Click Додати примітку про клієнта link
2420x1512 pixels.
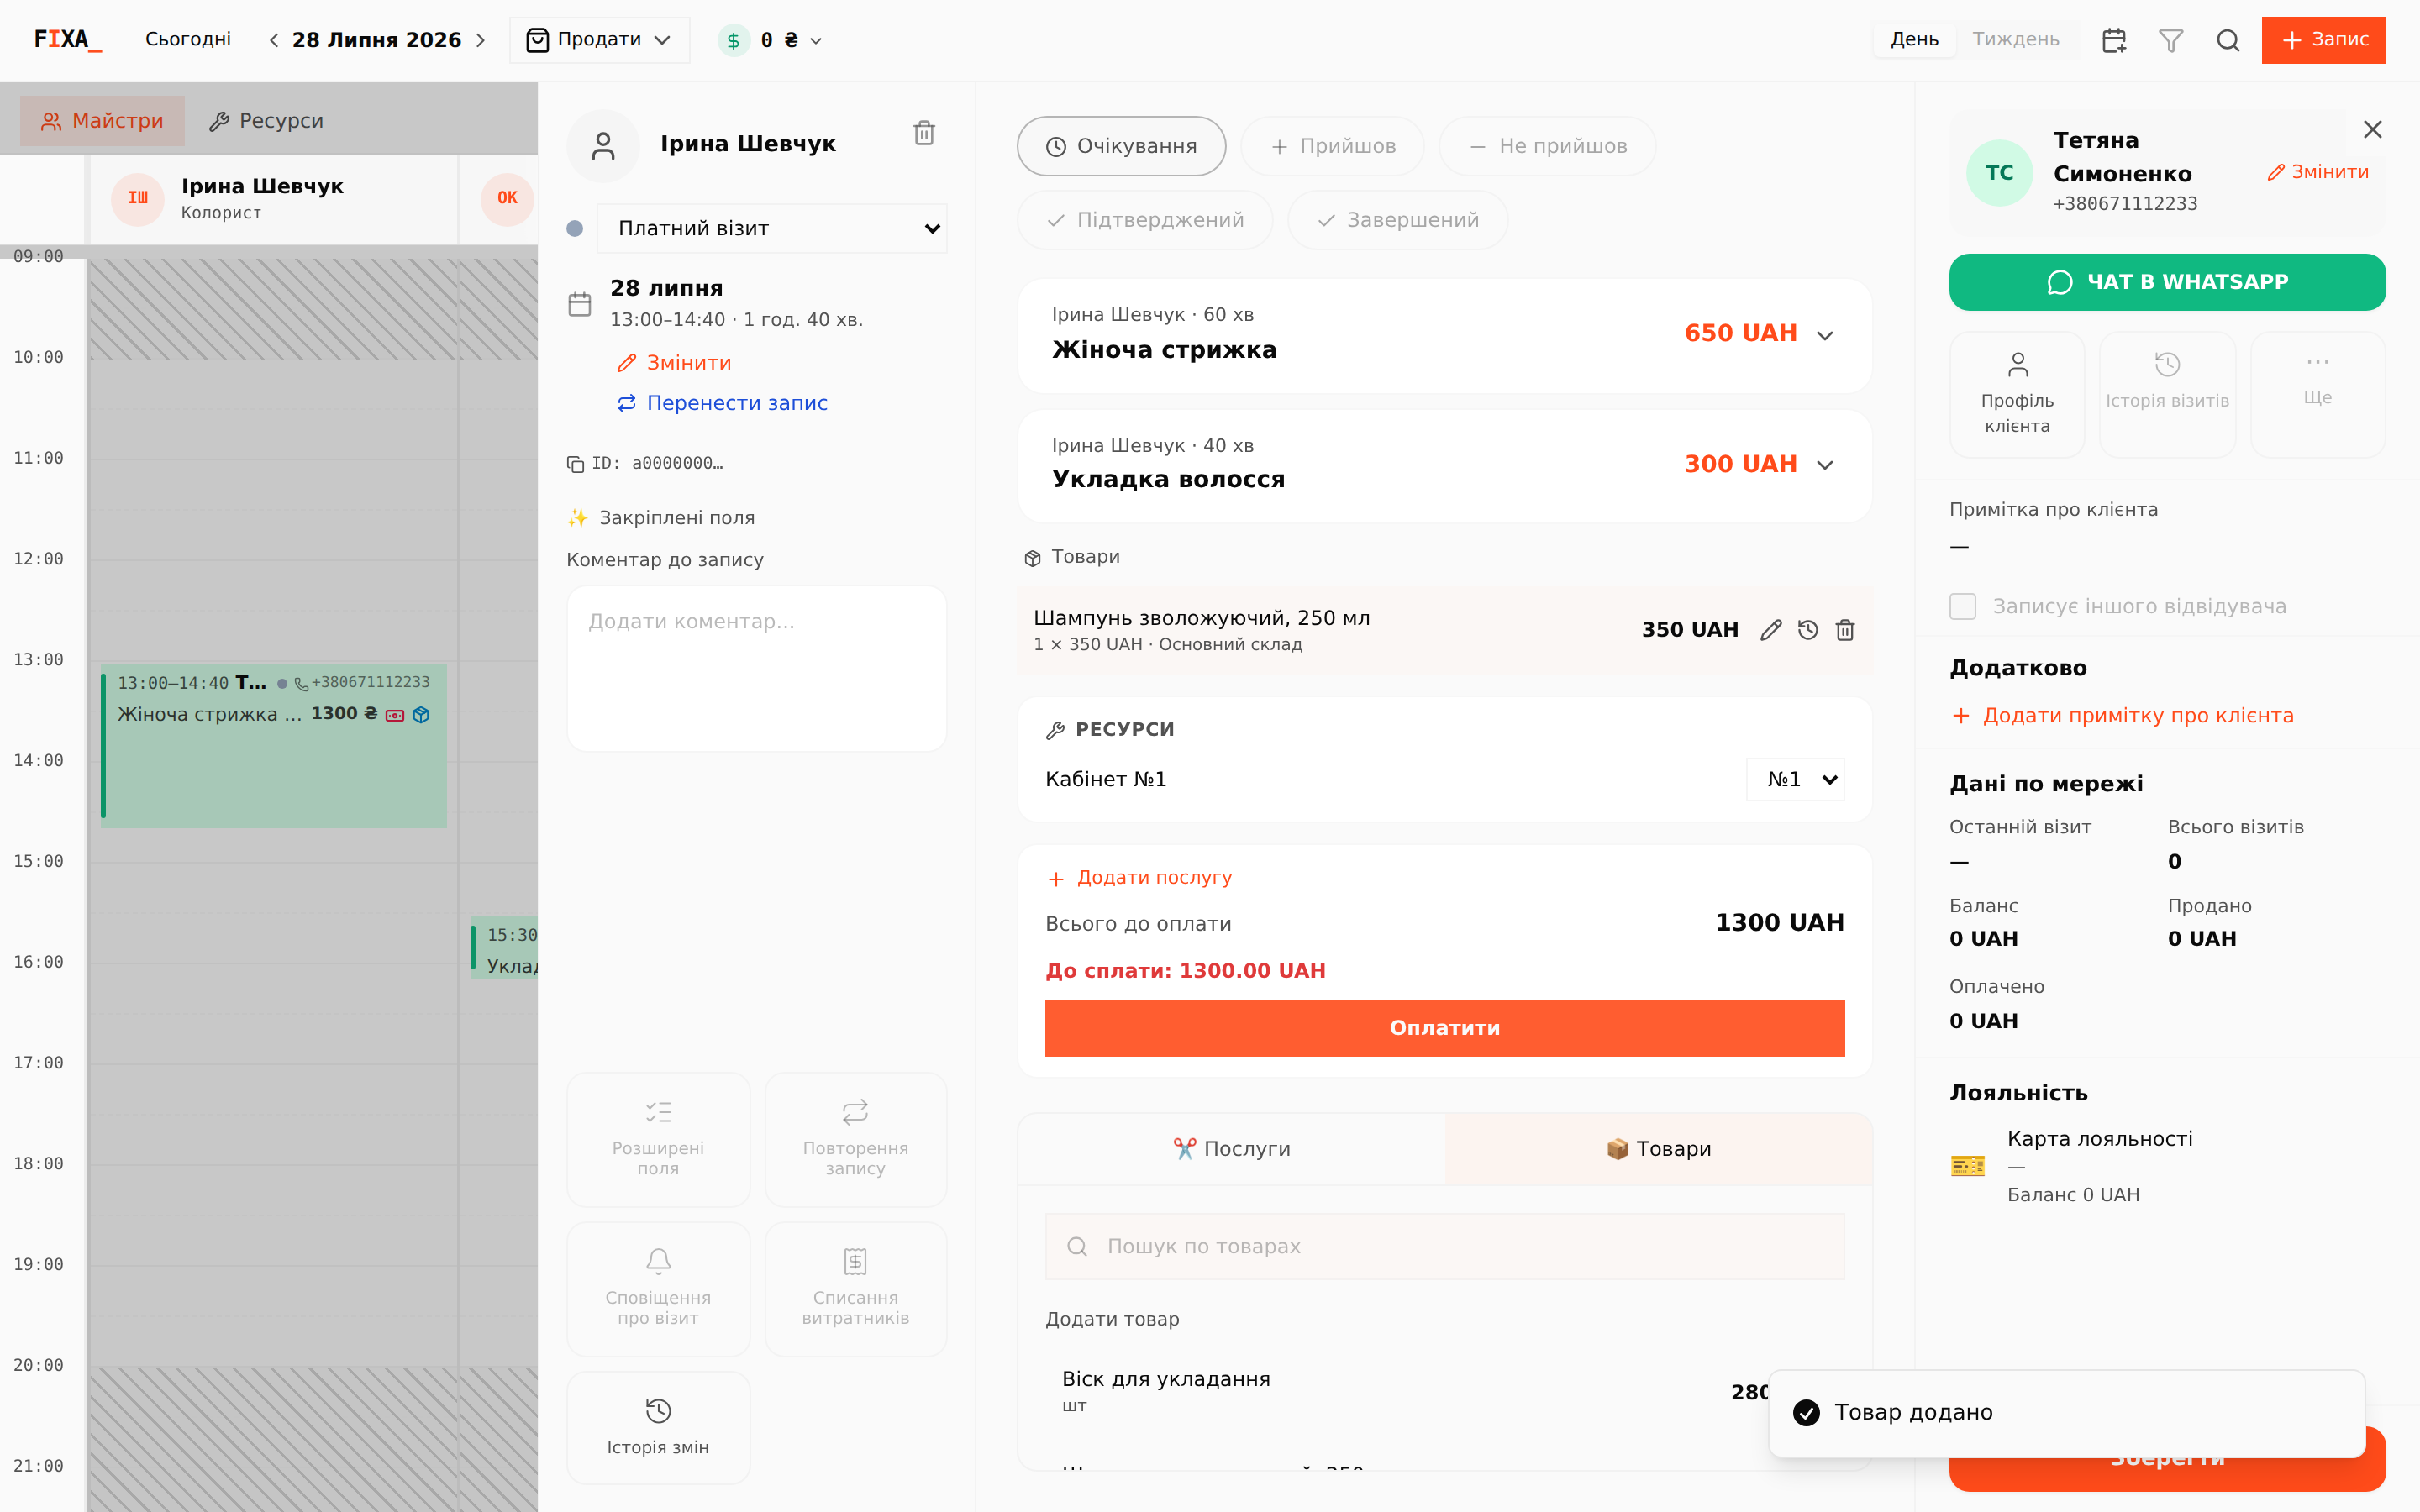pyautogui.click(x=2122, y=716)
